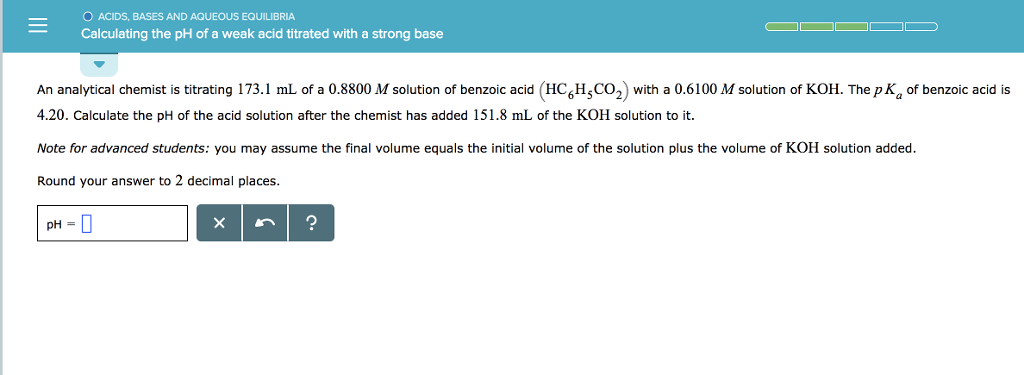Click the Note for advanced students text
Image resolution: width=1024 pixels, height=375 pixels.
(123, 149)
